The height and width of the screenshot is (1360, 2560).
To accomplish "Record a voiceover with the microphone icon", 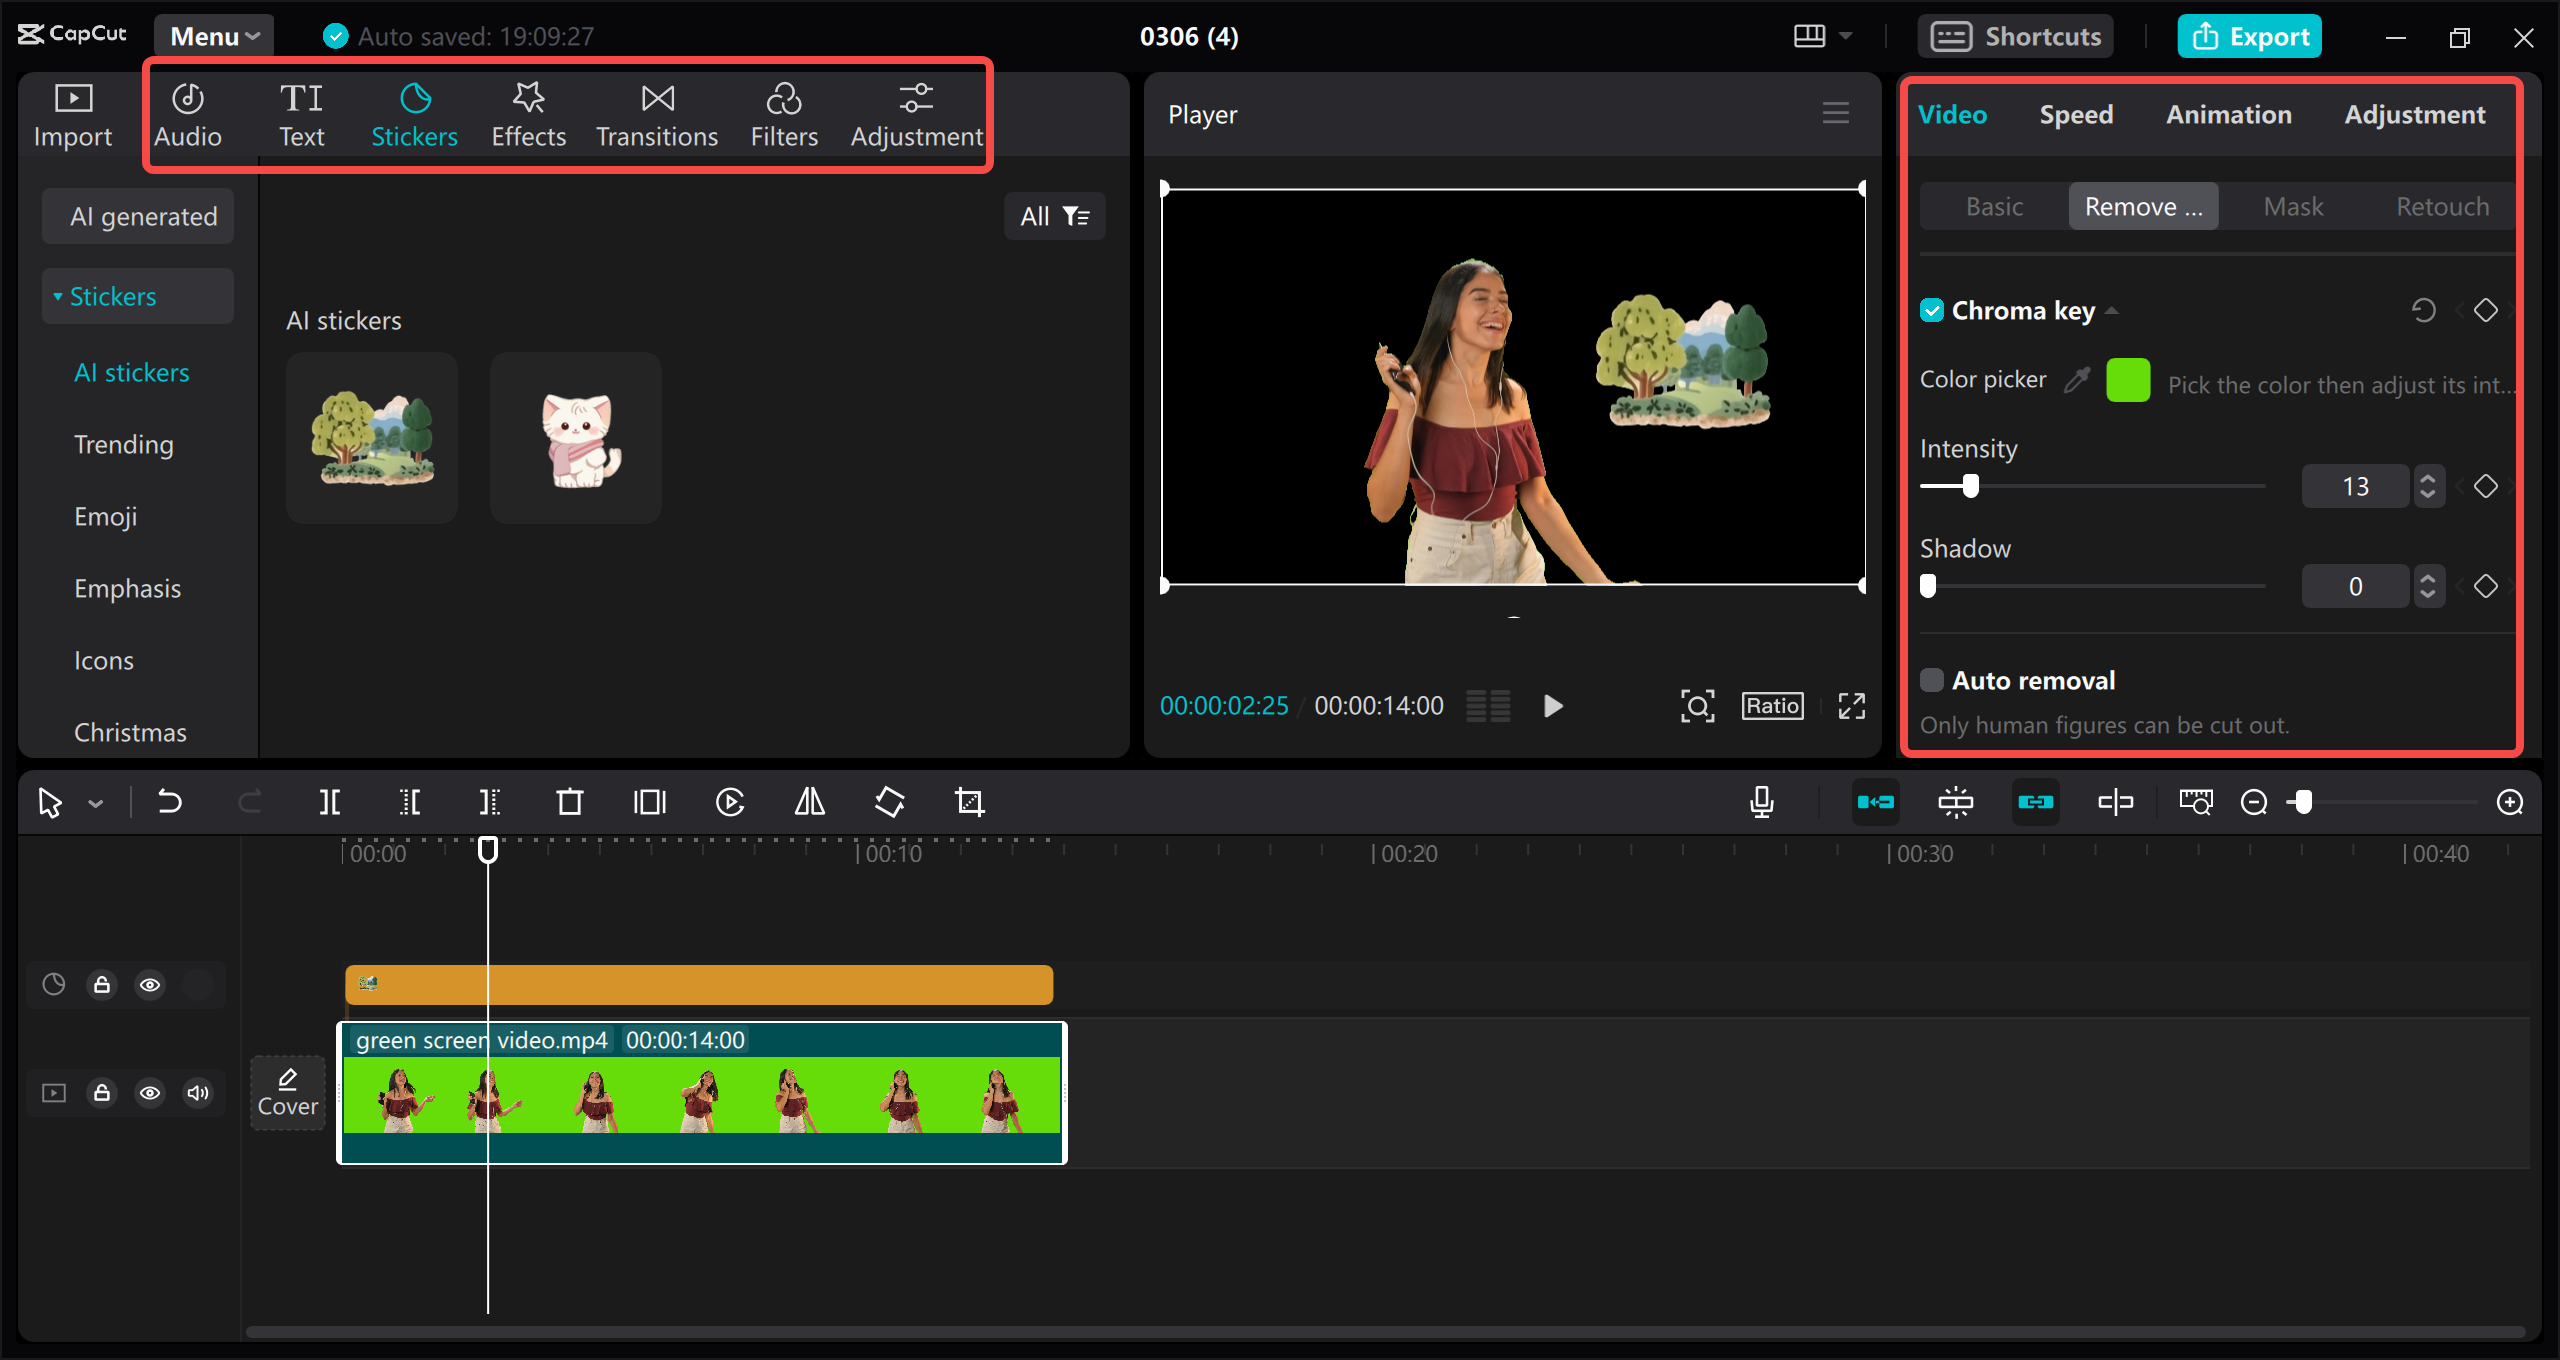I will [1762, 801].
